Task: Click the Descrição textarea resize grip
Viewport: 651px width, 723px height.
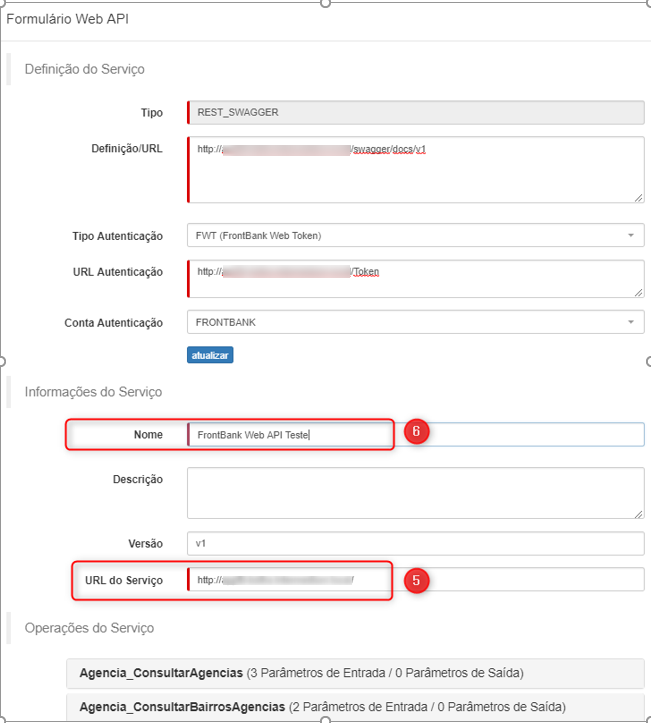Action: 638,512
